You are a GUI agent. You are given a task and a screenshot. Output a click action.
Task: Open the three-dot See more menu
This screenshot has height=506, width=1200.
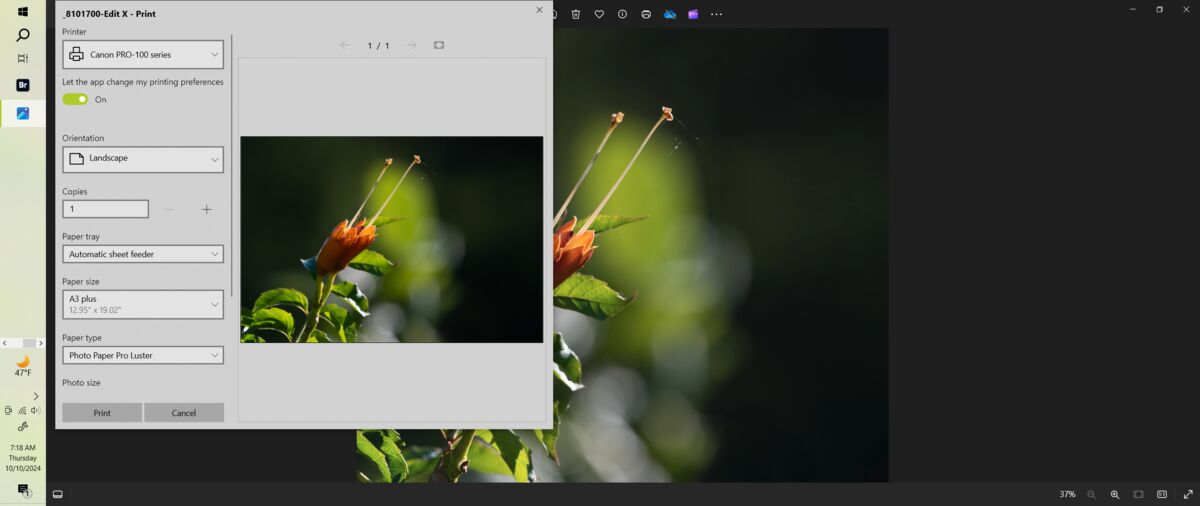[716, 14]
